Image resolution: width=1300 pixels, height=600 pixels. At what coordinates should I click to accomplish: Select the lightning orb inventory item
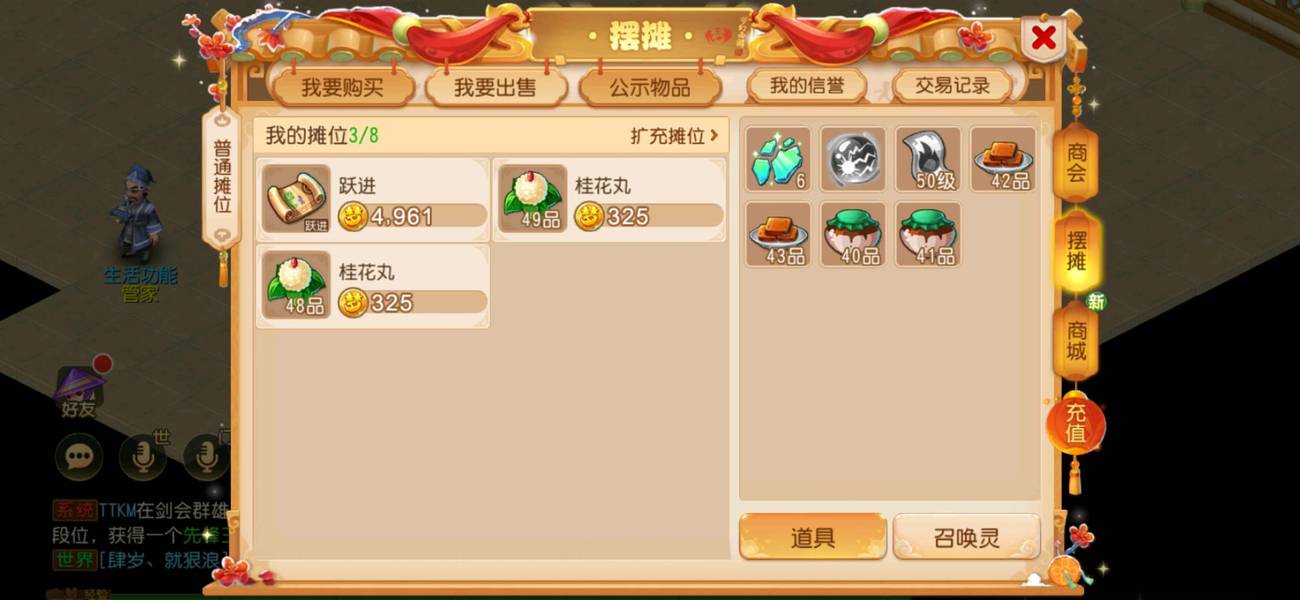(853, 159)
